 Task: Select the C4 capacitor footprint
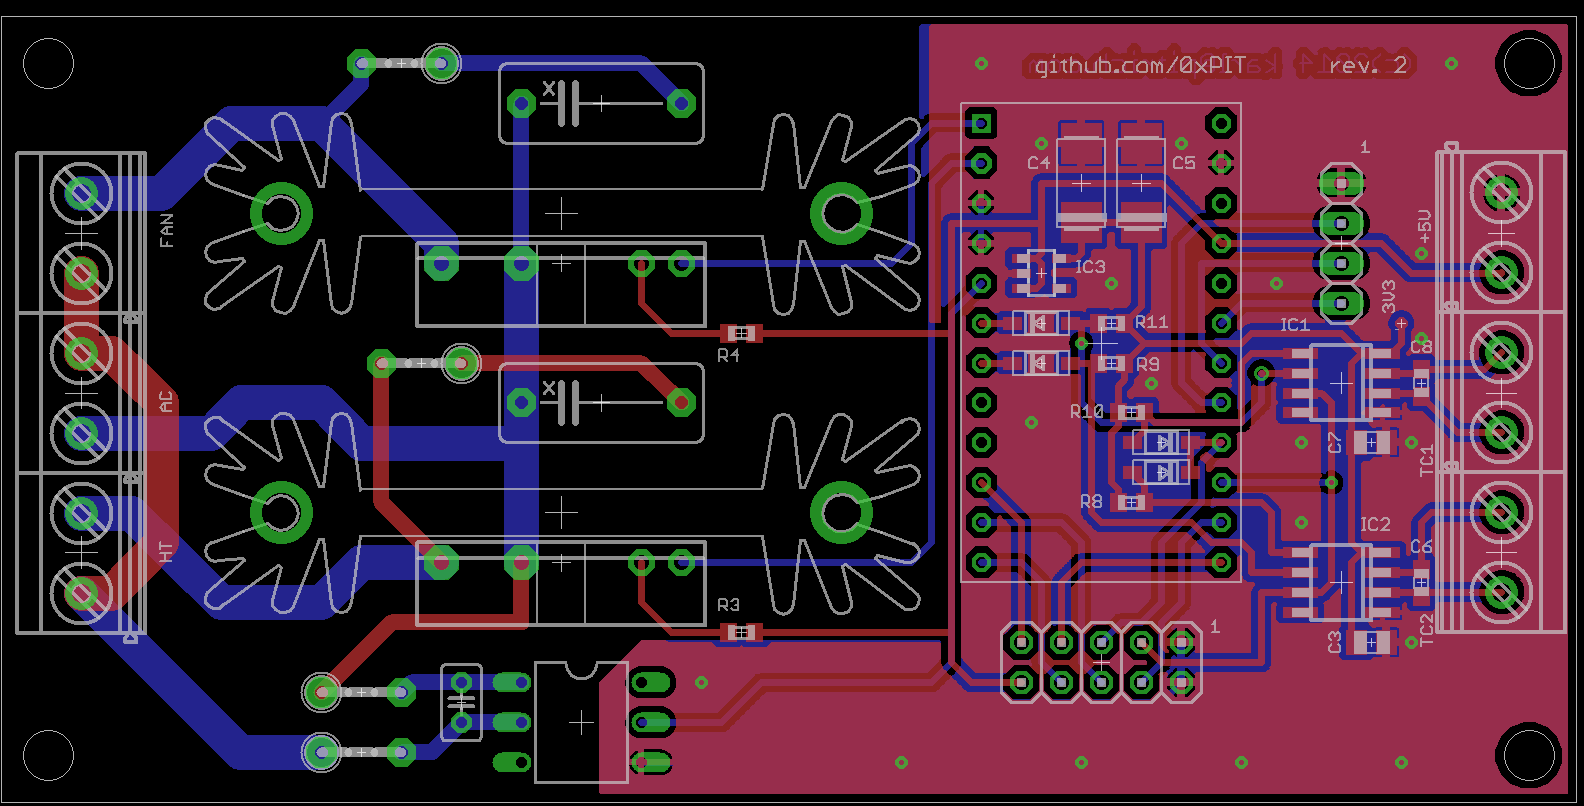click(x=1081, y=184)
